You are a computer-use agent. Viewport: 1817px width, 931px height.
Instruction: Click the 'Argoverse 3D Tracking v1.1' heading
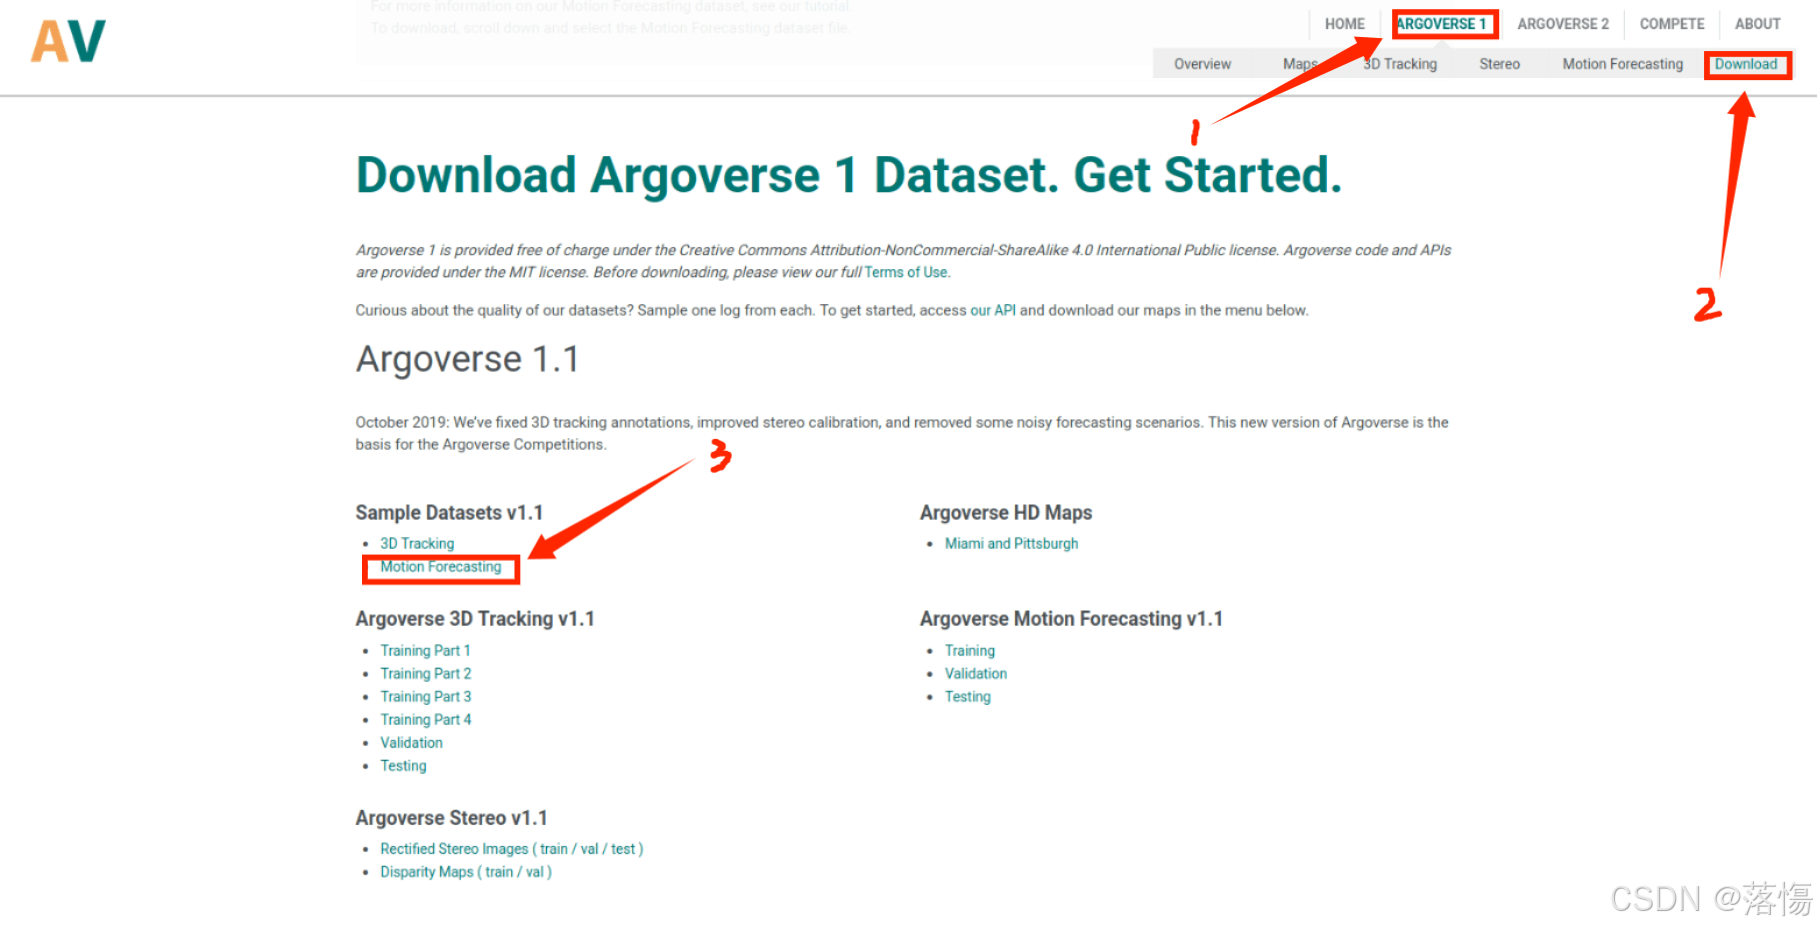point(475,618)
